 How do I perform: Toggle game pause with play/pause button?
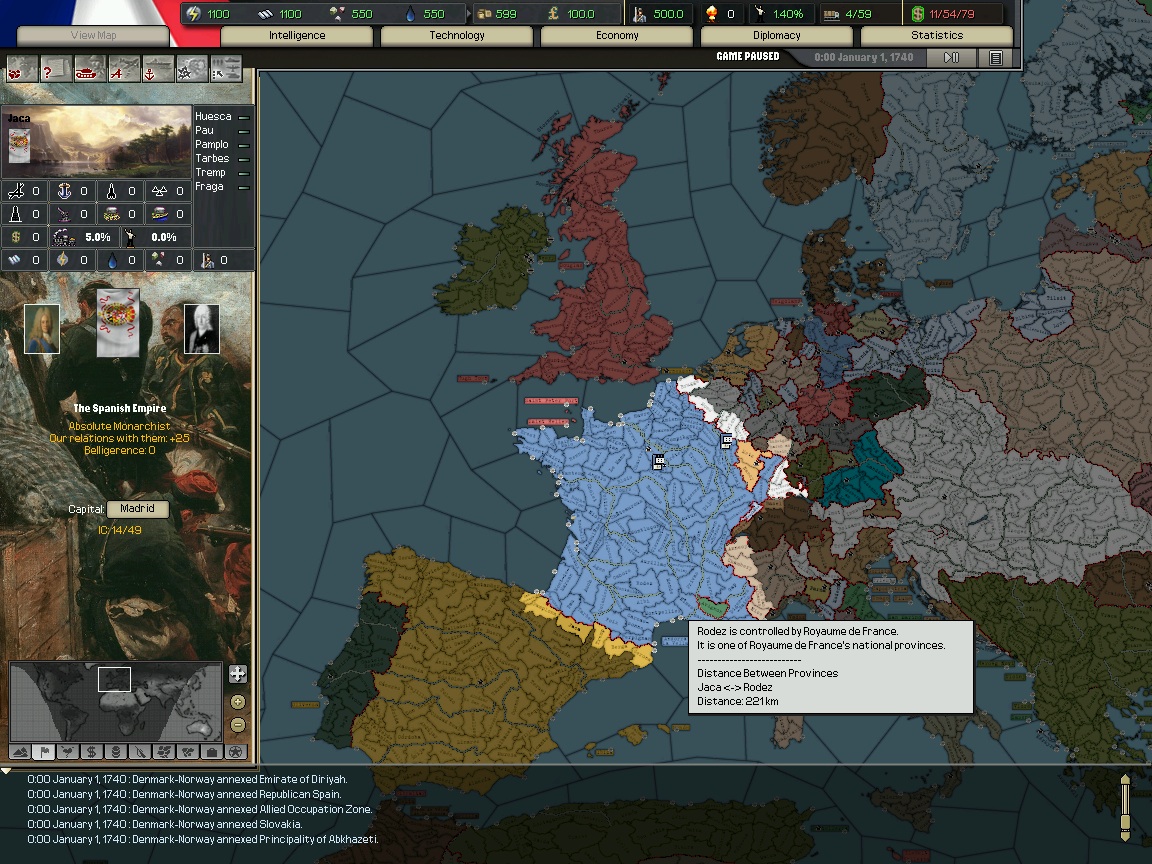951,58
